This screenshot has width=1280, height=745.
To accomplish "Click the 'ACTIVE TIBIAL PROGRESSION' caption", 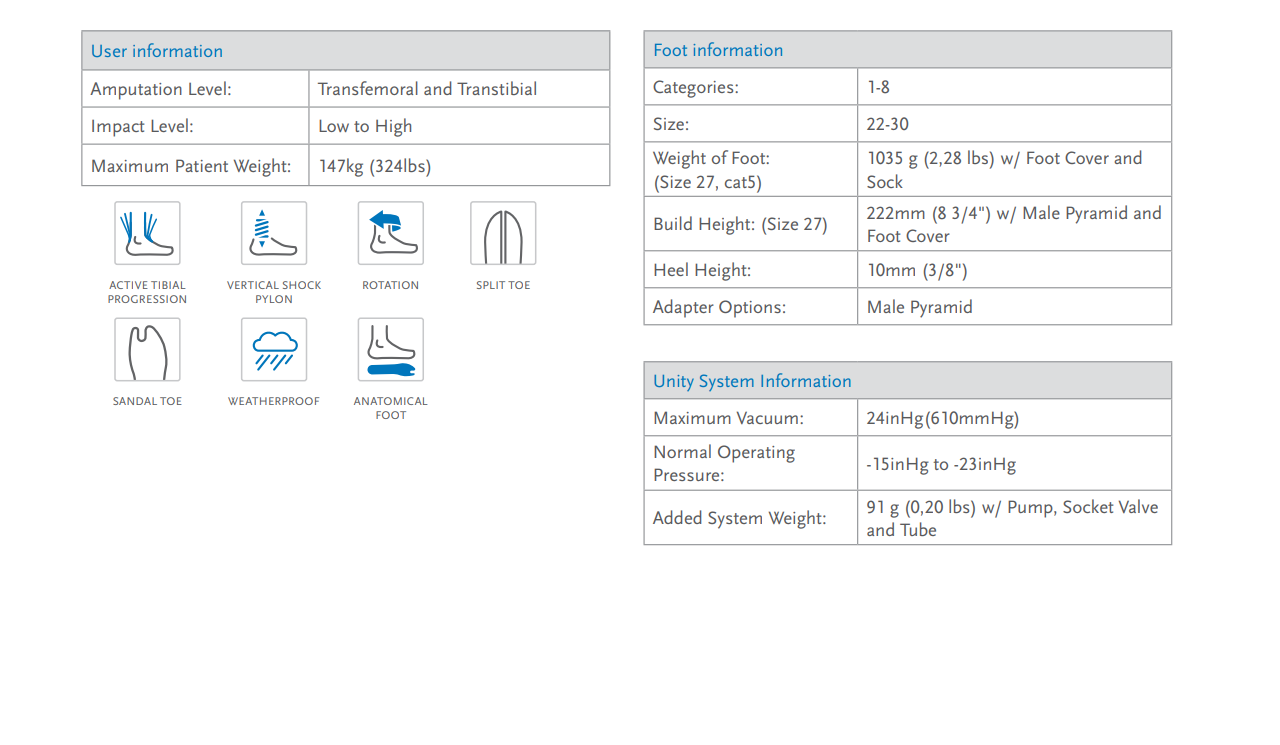I will (147, 292).
